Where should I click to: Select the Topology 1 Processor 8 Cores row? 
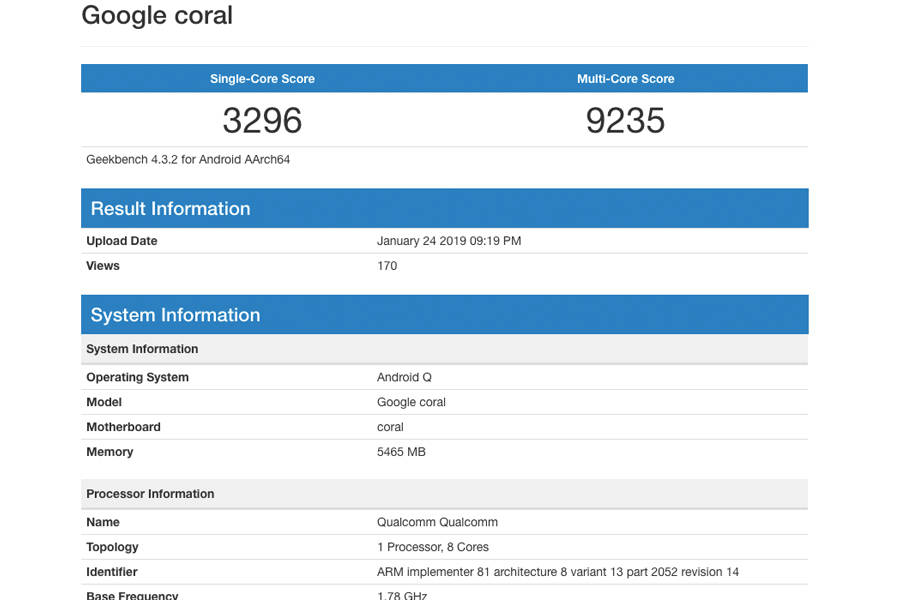(429, 547)
